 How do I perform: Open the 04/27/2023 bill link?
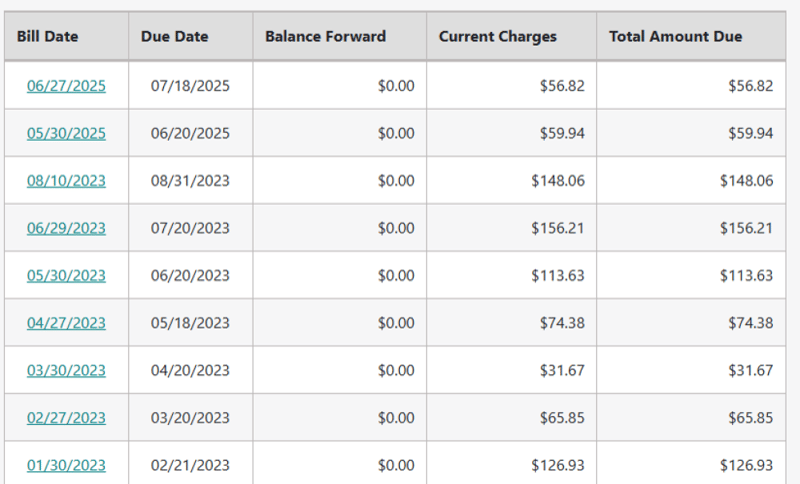pos(66,323)
